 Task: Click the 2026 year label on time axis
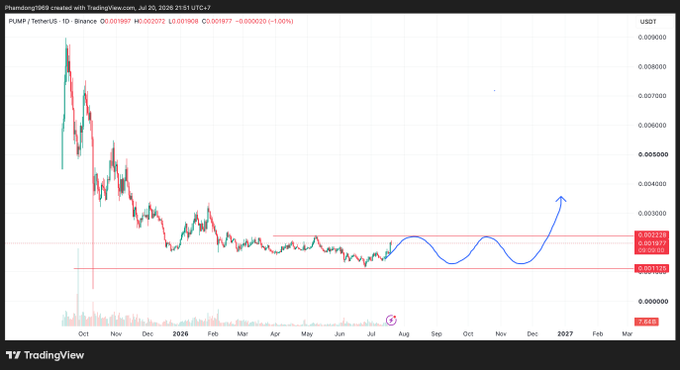(x=180, y=334)
